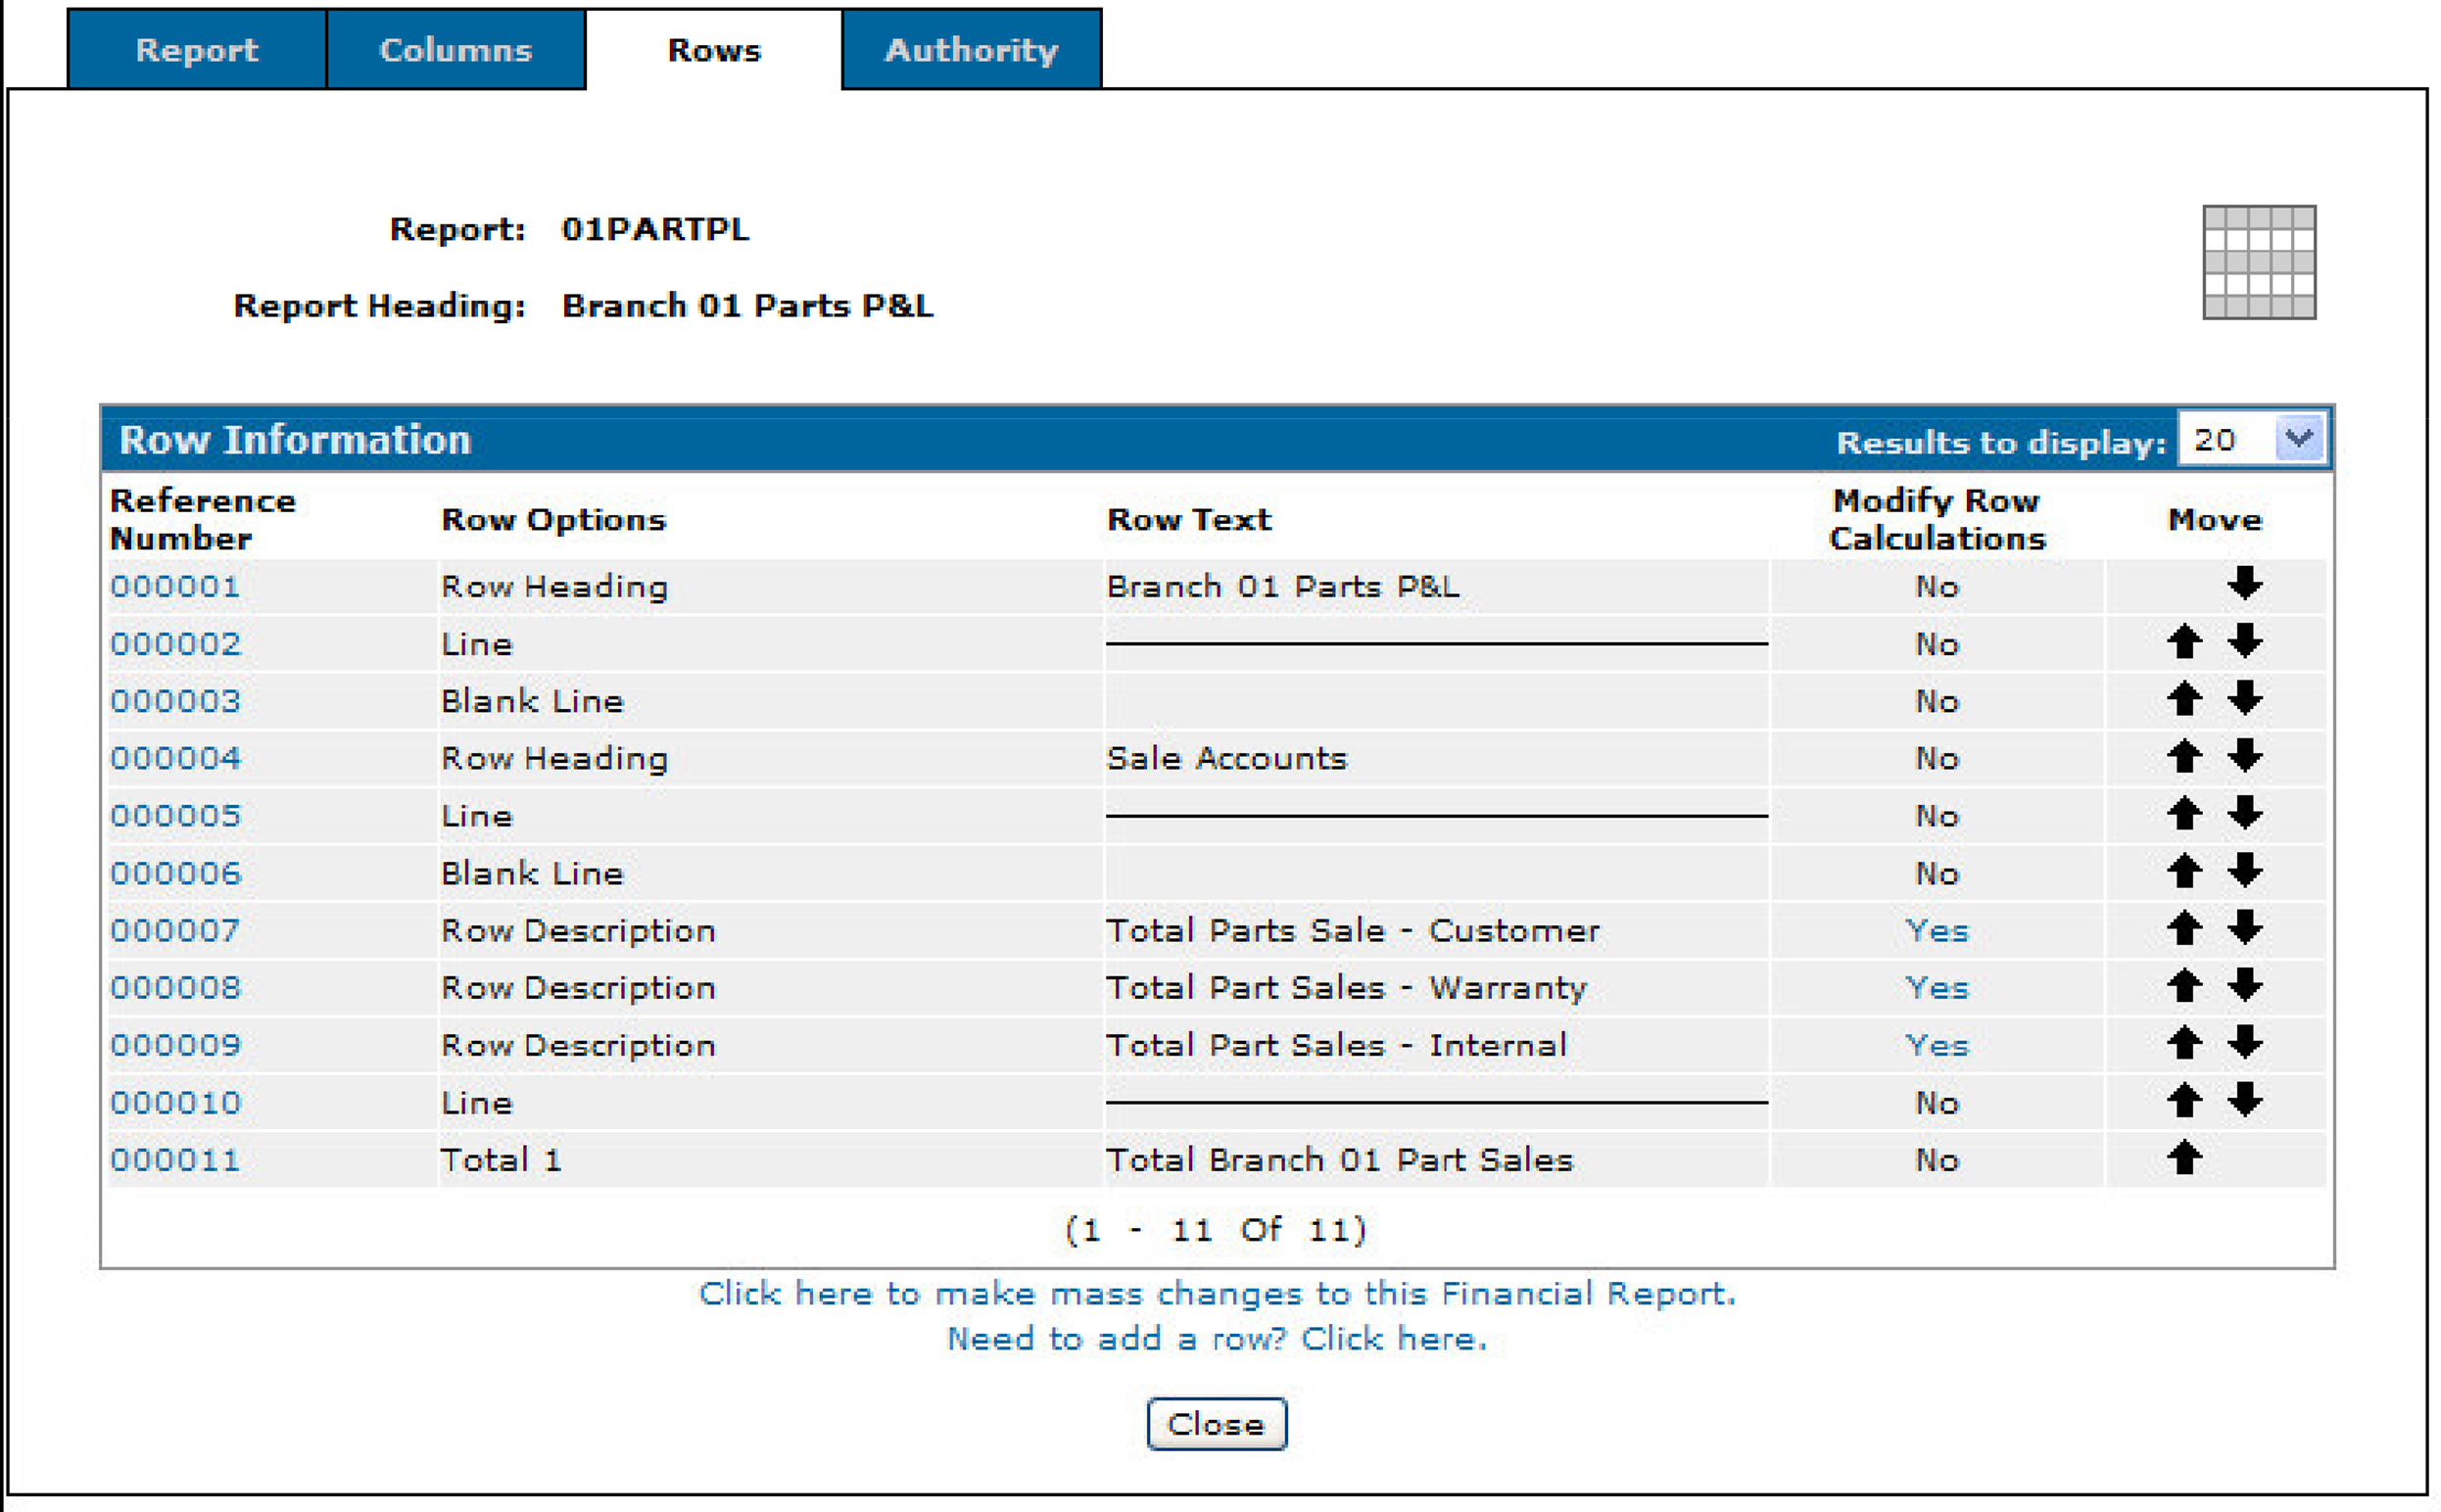Move row 000005 up
This screenshot has width=2441, height=1512.
point(2184,813)
